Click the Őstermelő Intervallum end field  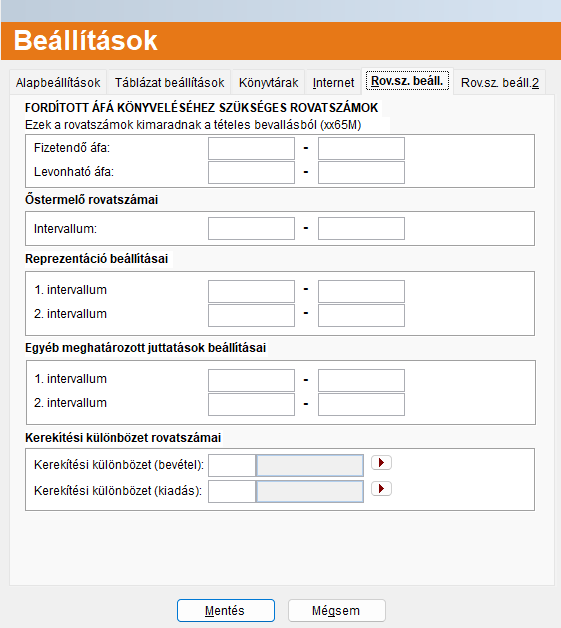361,229
